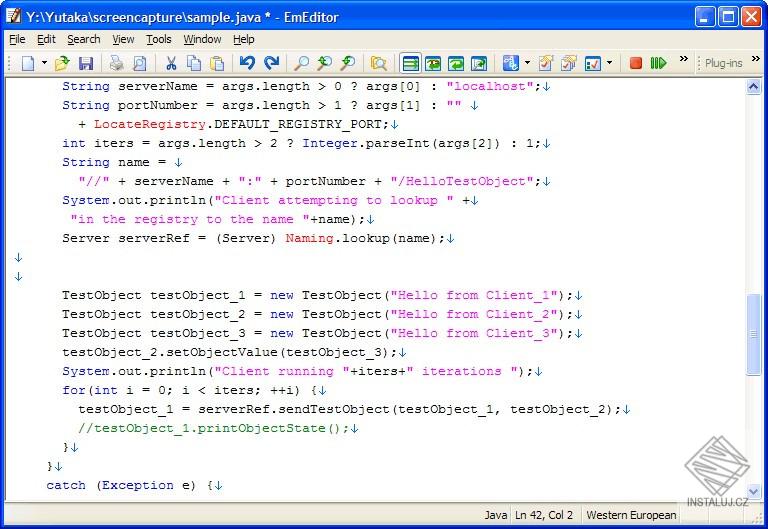Cut selection with the scissors icon

click(x=171, y=63)
